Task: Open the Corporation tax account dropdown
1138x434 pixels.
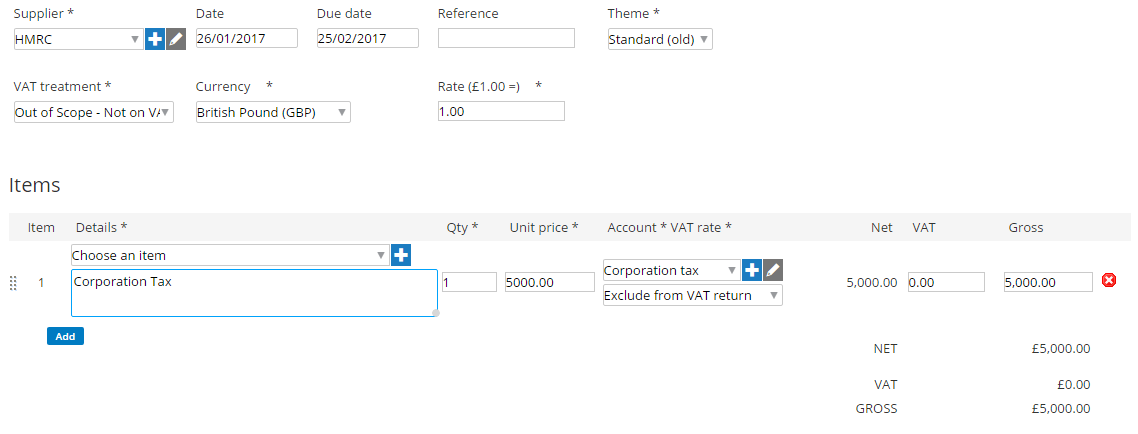Action: (x=671, y=270)
